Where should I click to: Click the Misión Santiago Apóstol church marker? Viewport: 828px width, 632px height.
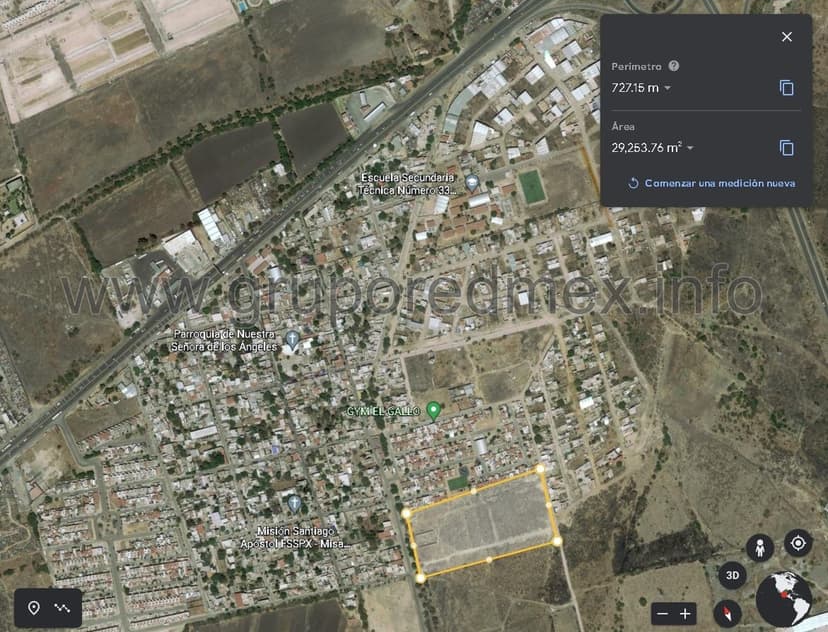294,503
